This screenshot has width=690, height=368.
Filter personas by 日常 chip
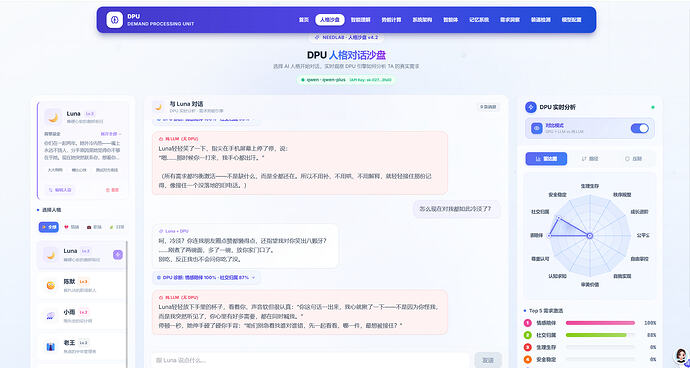coord(117,227)
